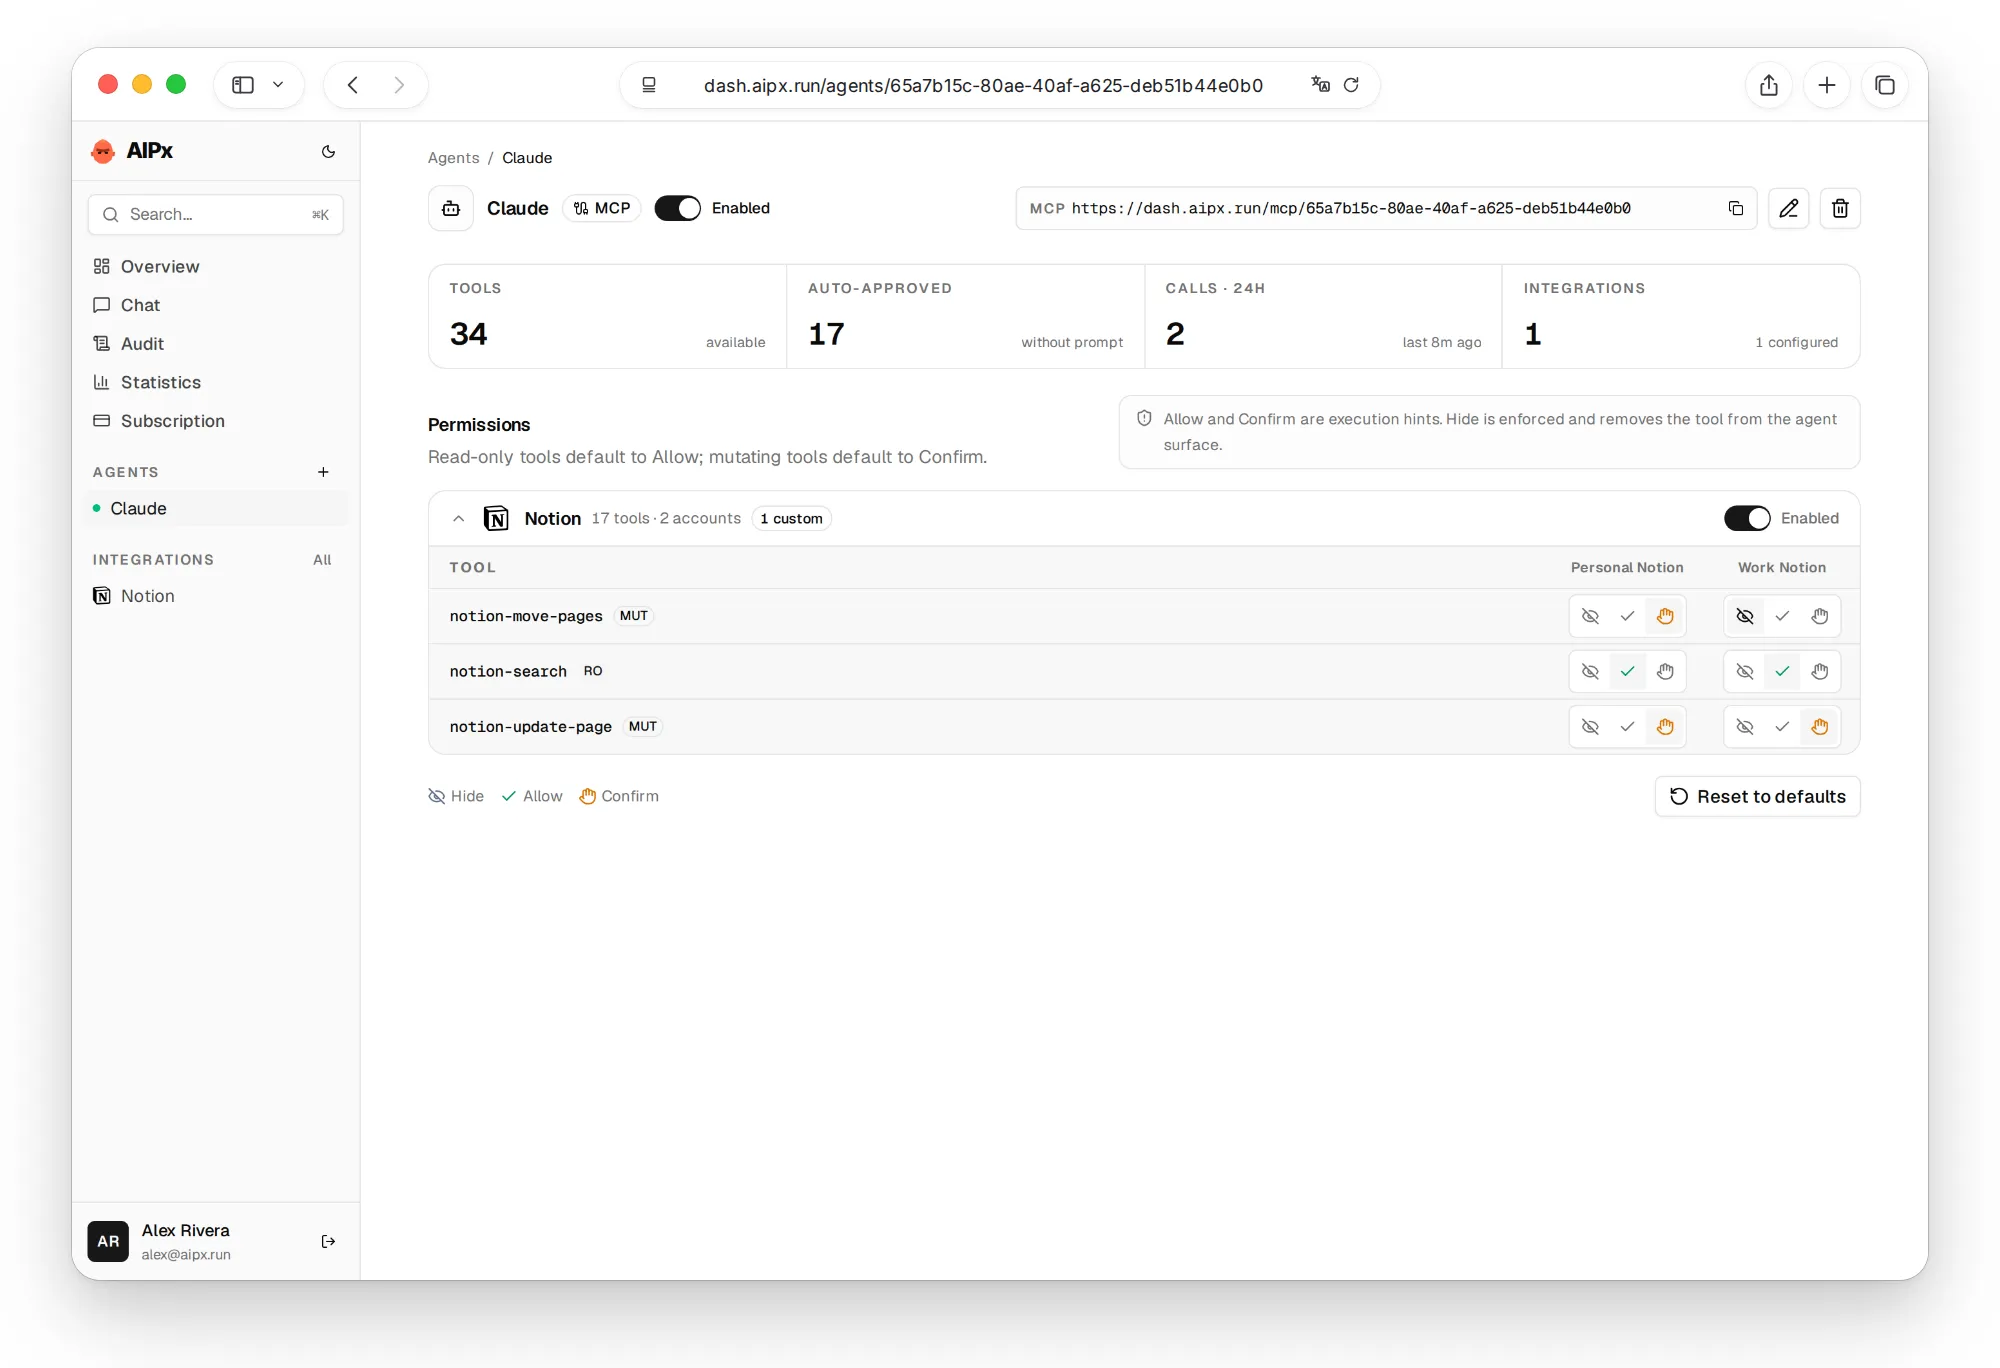The width and height of the screenshot is (2000, 1368).
Task: Click the Agents breadcrumb link
Action: tap(453, 158)
